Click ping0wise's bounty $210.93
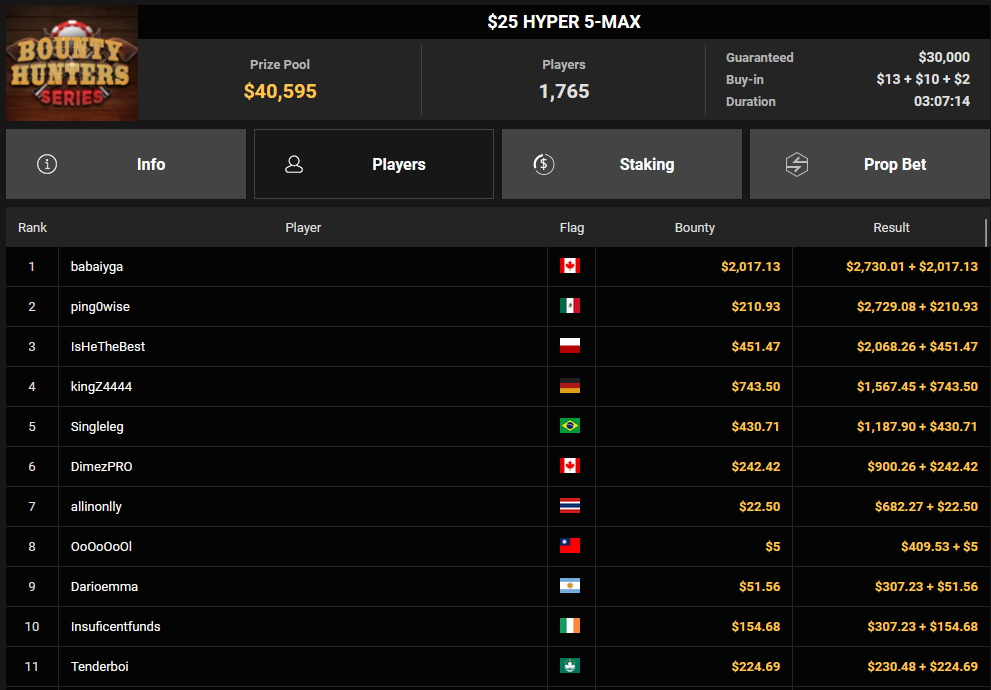The width and height of the screenshot is (991, 690). pos(755,306)
